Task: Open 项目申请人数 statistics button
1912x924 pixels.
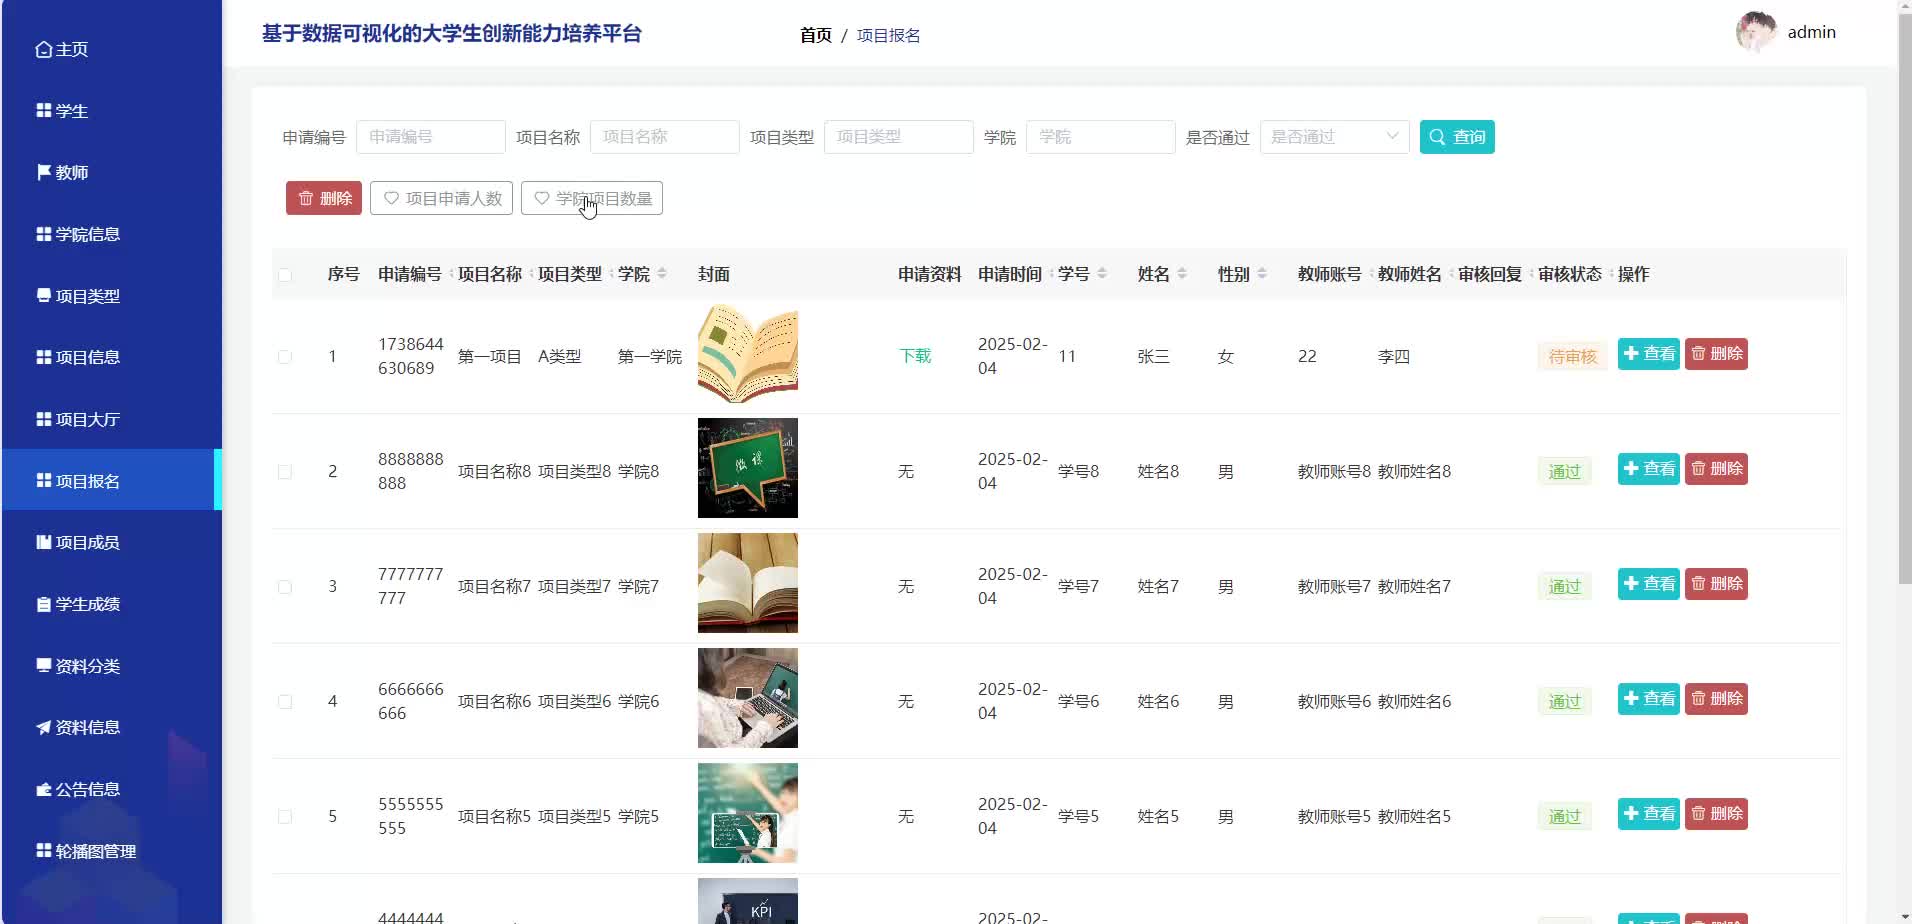Action: pos(441,198)
